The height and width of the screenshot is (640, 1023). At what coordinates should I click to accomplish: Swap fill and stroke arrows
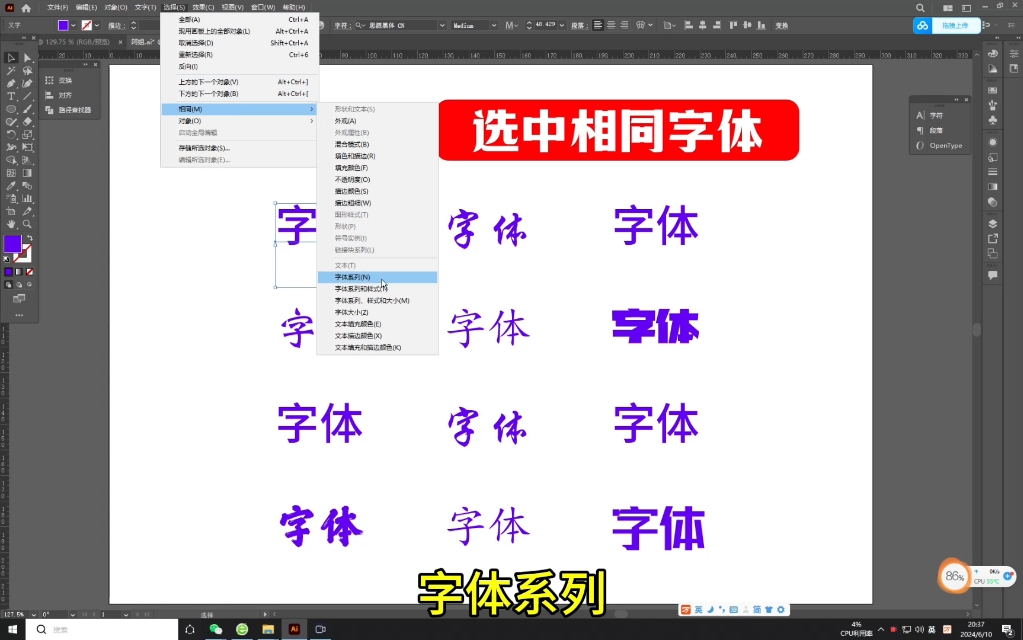29,238
